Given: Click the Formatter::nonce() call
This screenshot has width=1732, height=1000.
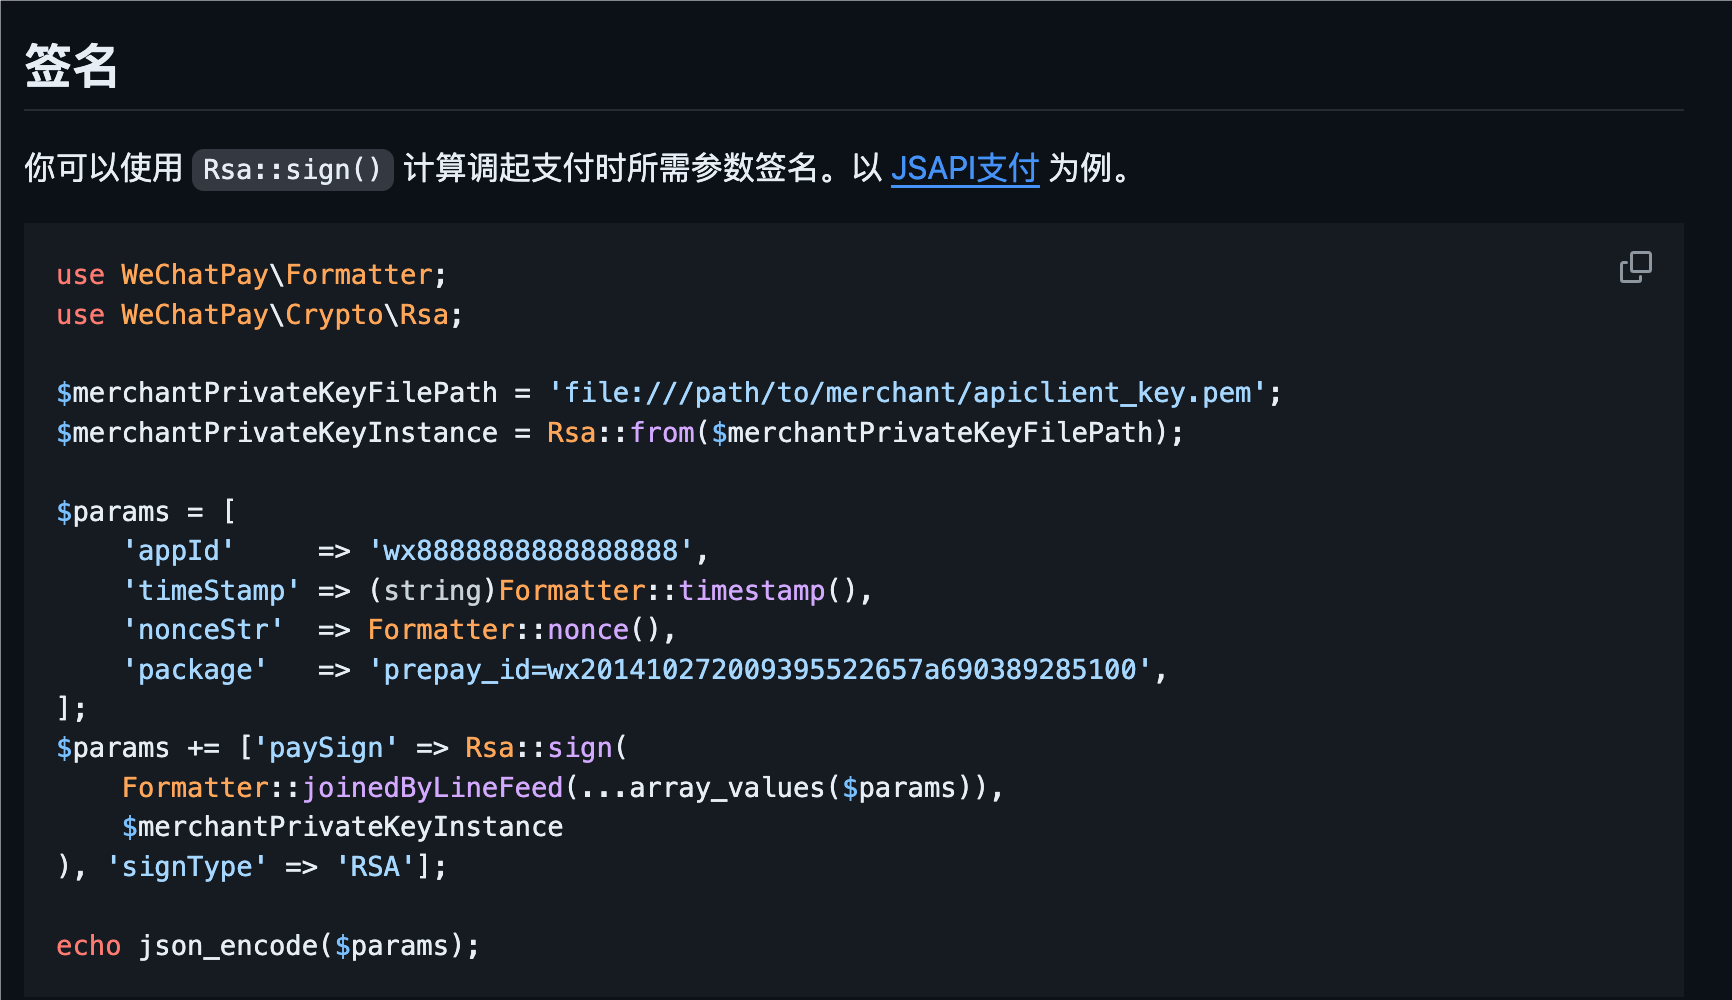Looking at the screenshot, I should click(x=514, y=630).
